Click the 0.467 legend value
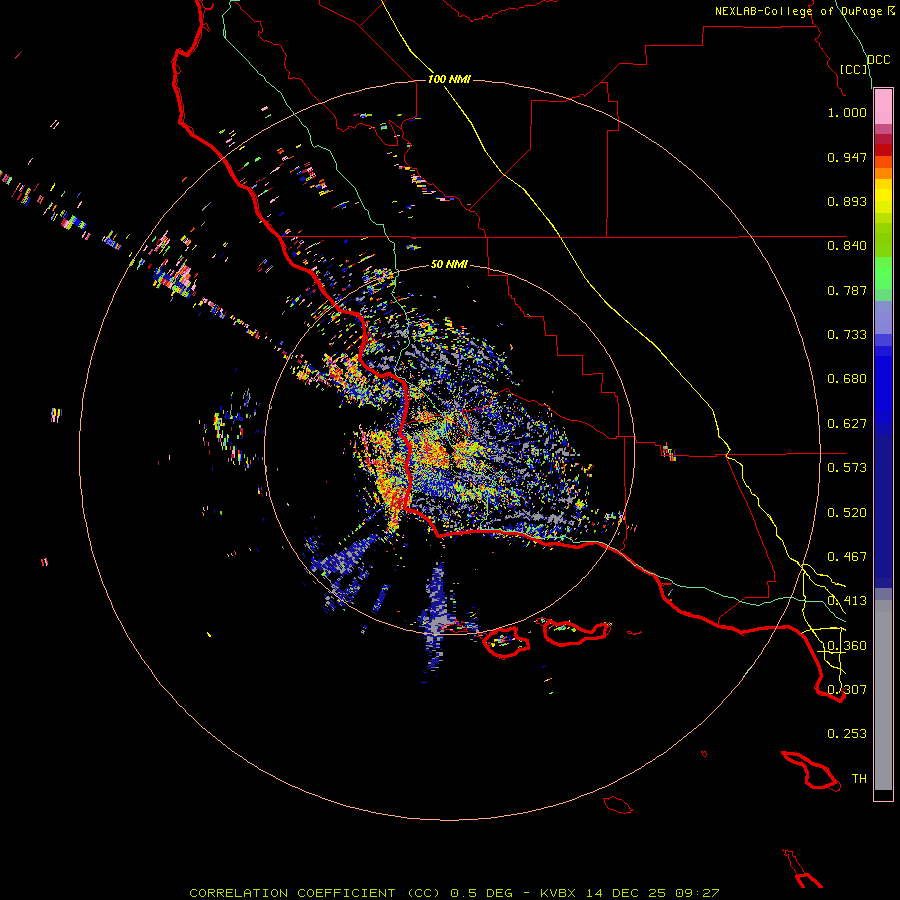900x900 pixels. 847,557
